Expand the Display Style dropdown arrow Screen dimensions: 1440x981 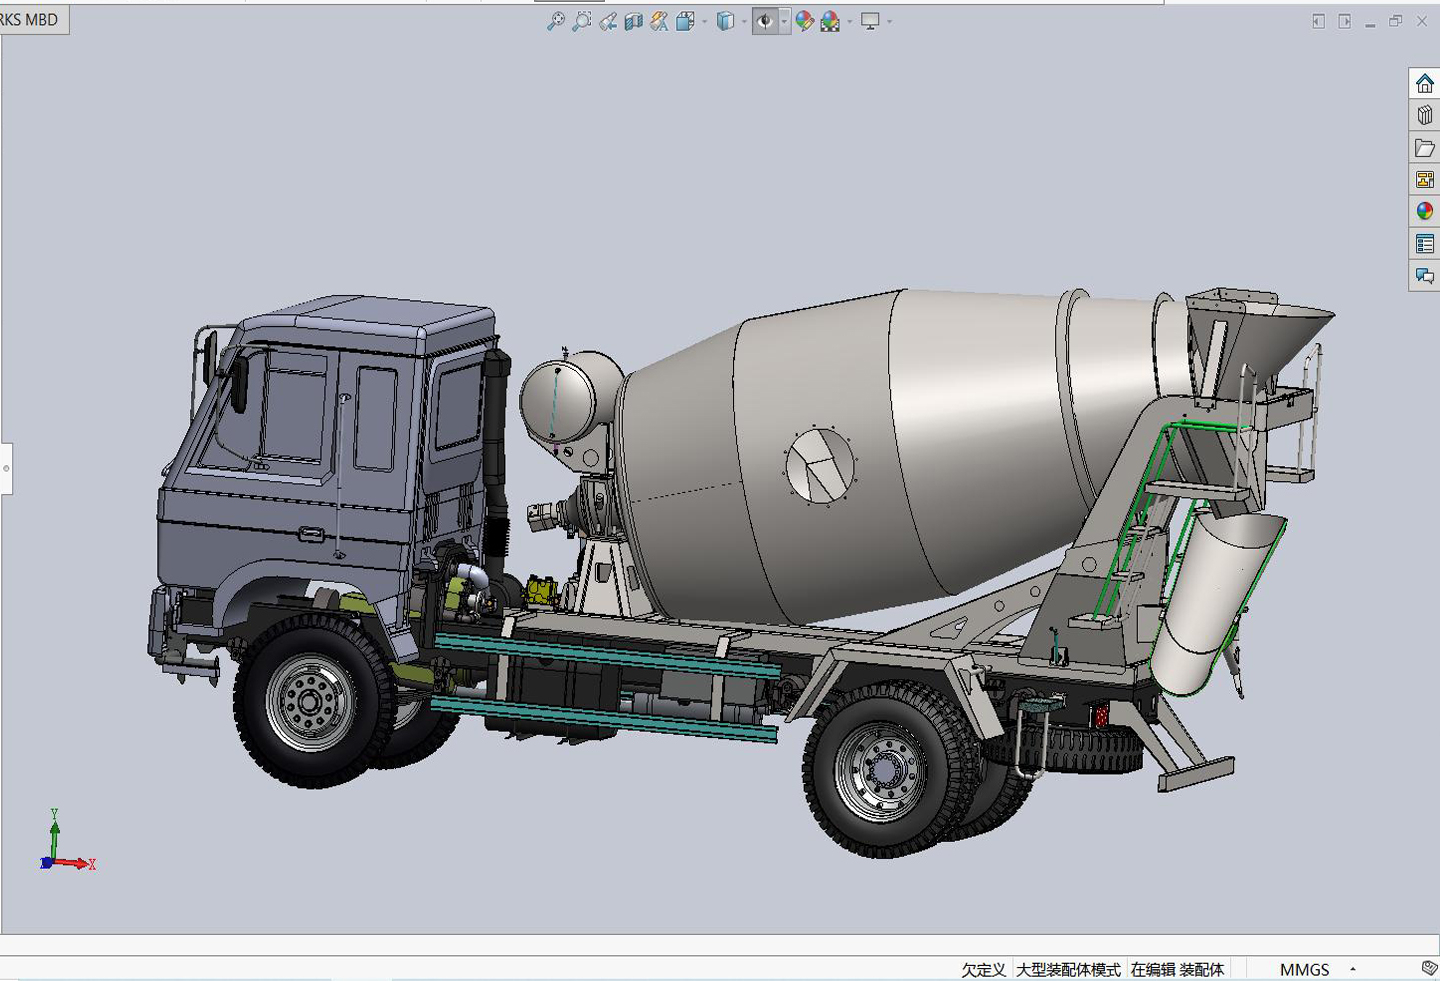coord(744,21)
